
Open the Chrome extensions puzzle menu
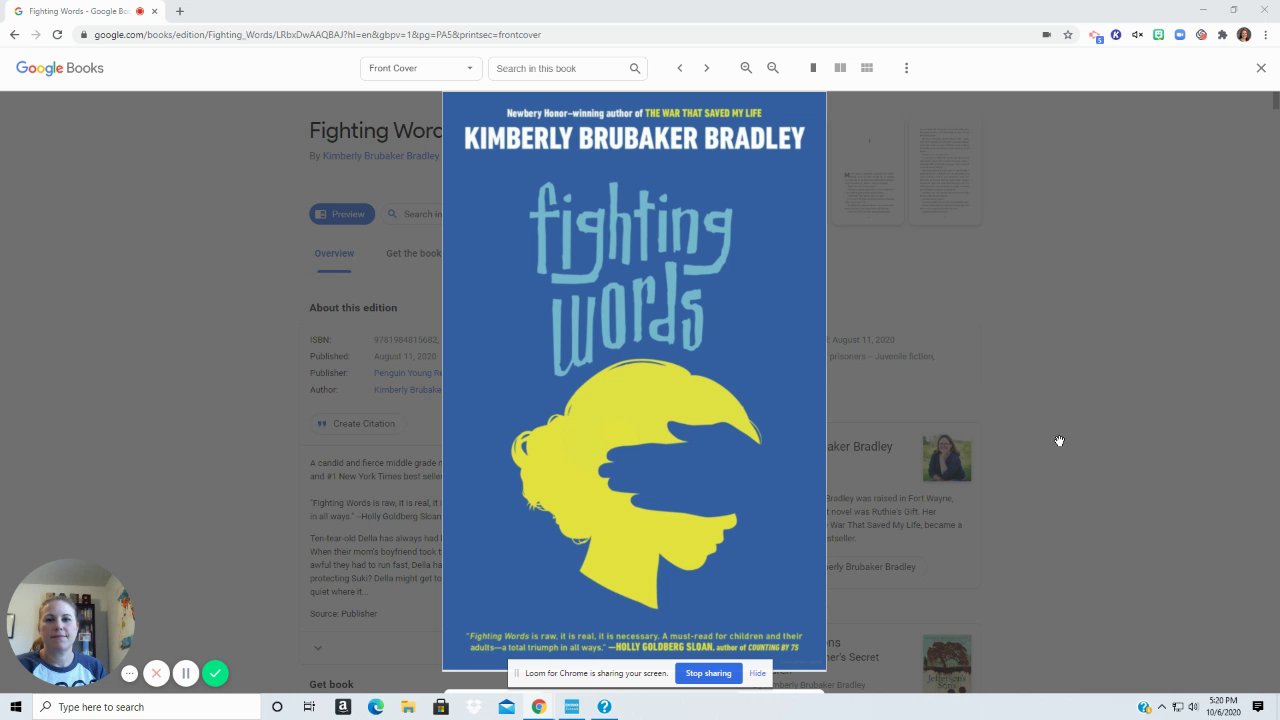pyautogui.click(x=1222, y=34)
